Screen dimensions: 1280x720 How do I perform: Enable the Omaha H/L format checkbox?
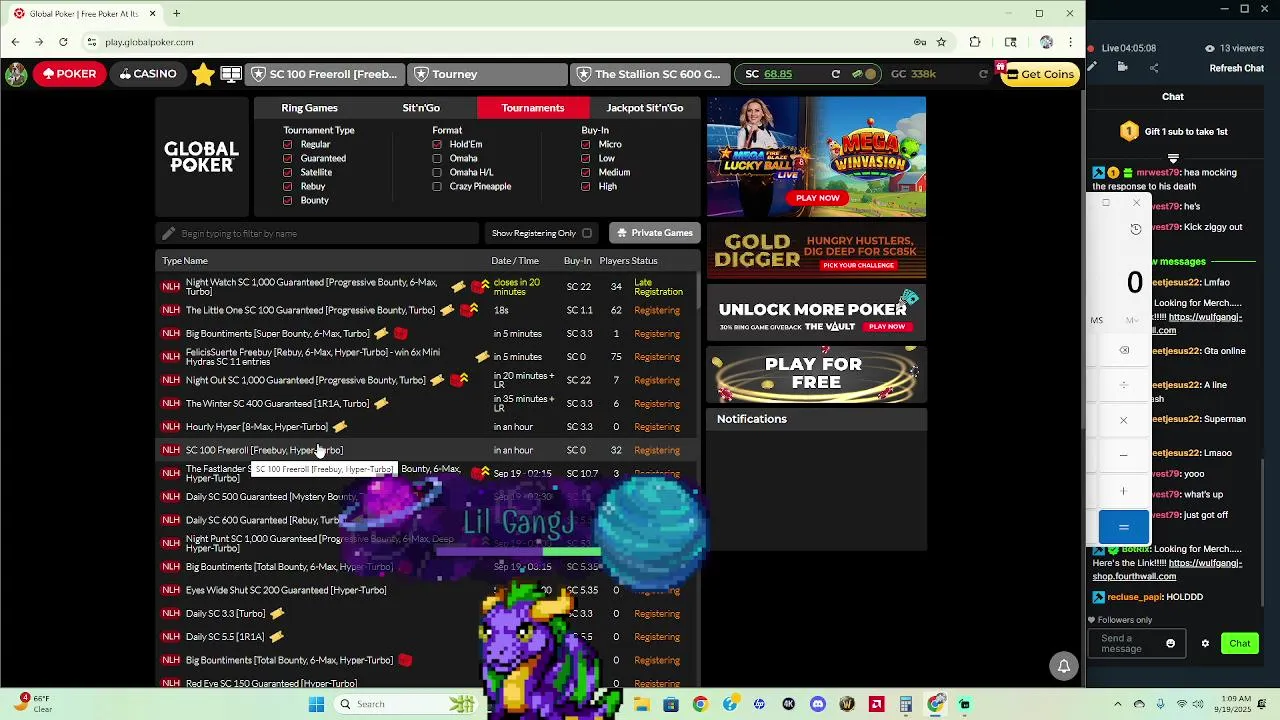pyautogui.click(x=437, y=172)
